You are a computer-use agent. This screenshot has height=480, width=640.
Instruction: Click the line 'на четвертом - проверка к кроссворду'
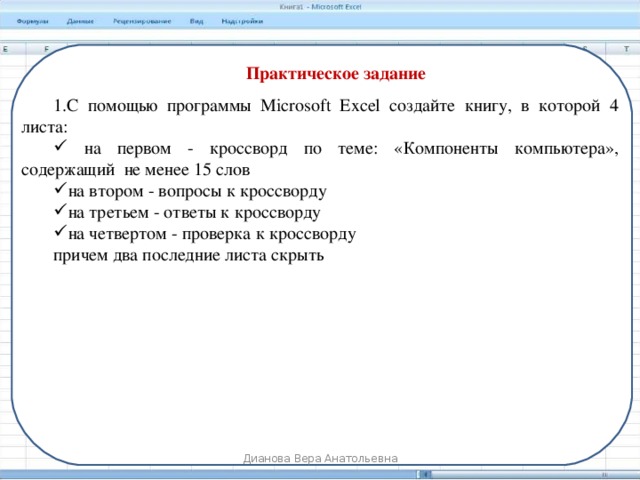tap(212, 234)
